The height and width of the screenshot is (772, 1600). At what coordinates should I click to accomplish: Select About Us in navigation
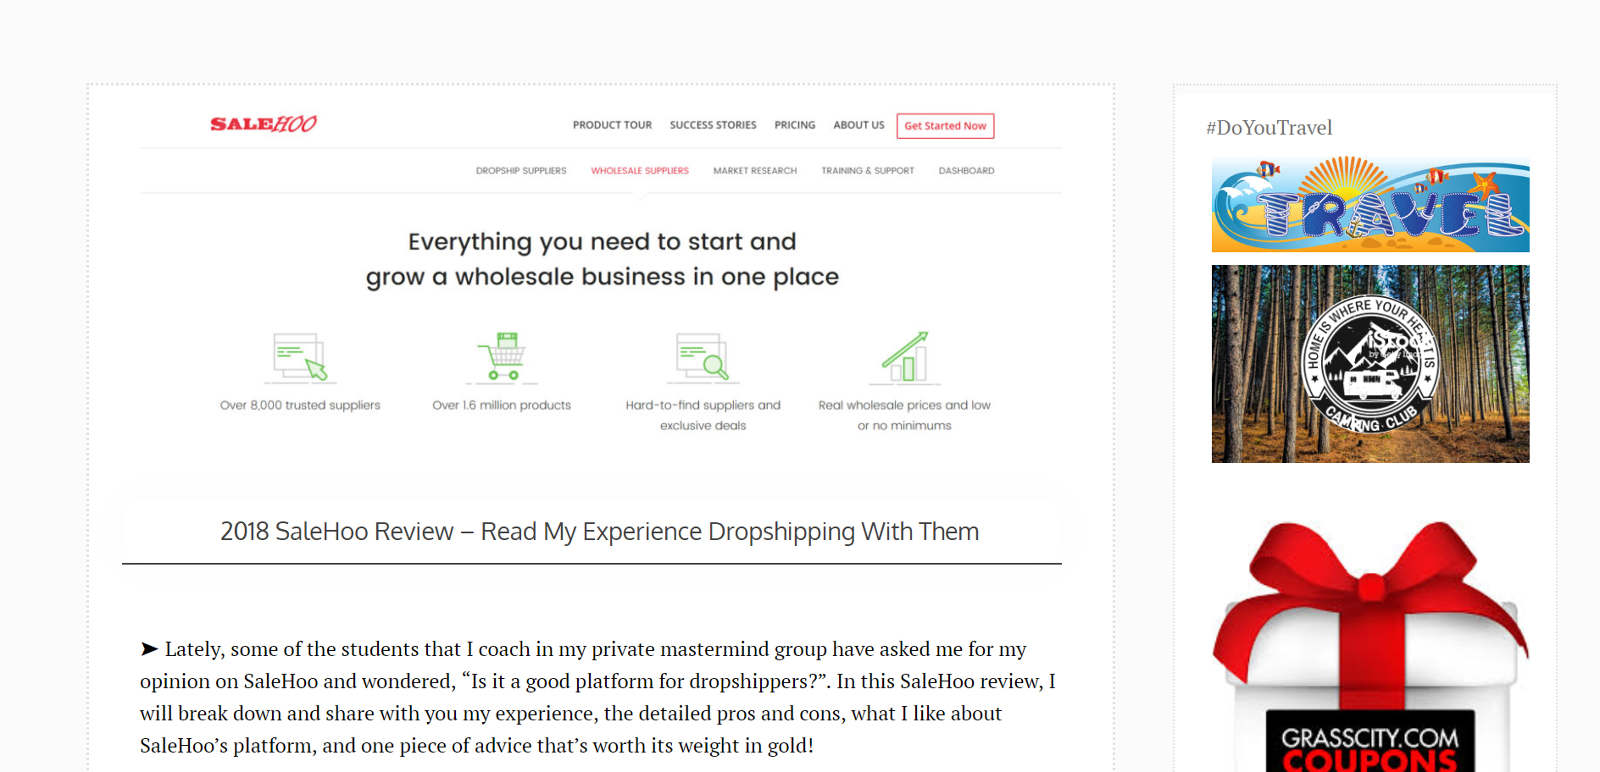(859, 125)
